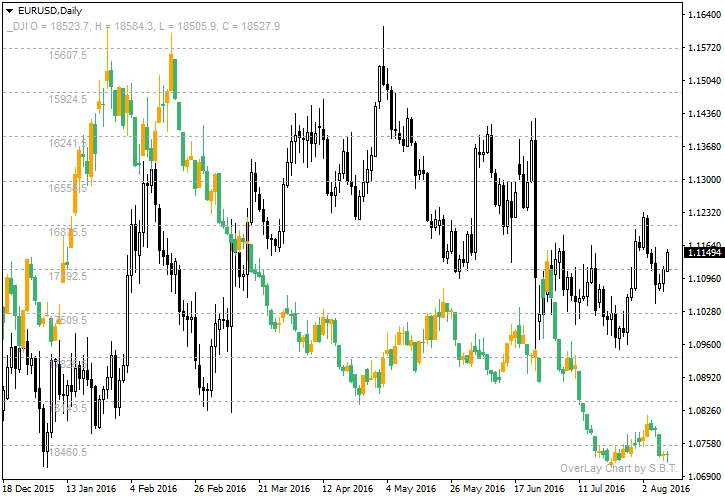
Task: Click the 21 Mar 2016 date label
Action: pos(284,489)
